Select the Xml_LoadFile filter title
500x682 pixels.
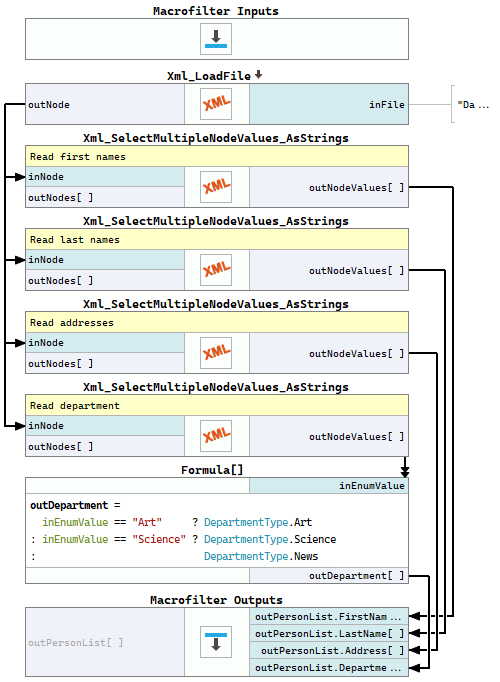[x=209, y=76]
